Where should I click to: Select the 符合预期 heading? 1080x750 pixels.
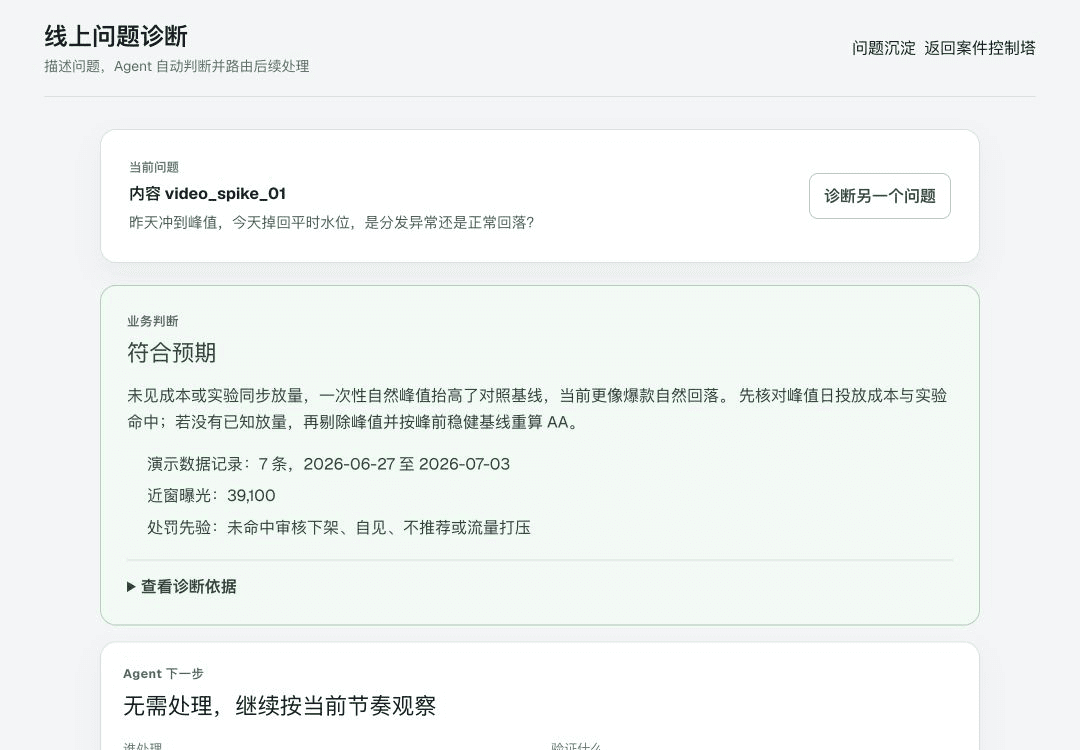pyautogui.click(x=172, y=353)
